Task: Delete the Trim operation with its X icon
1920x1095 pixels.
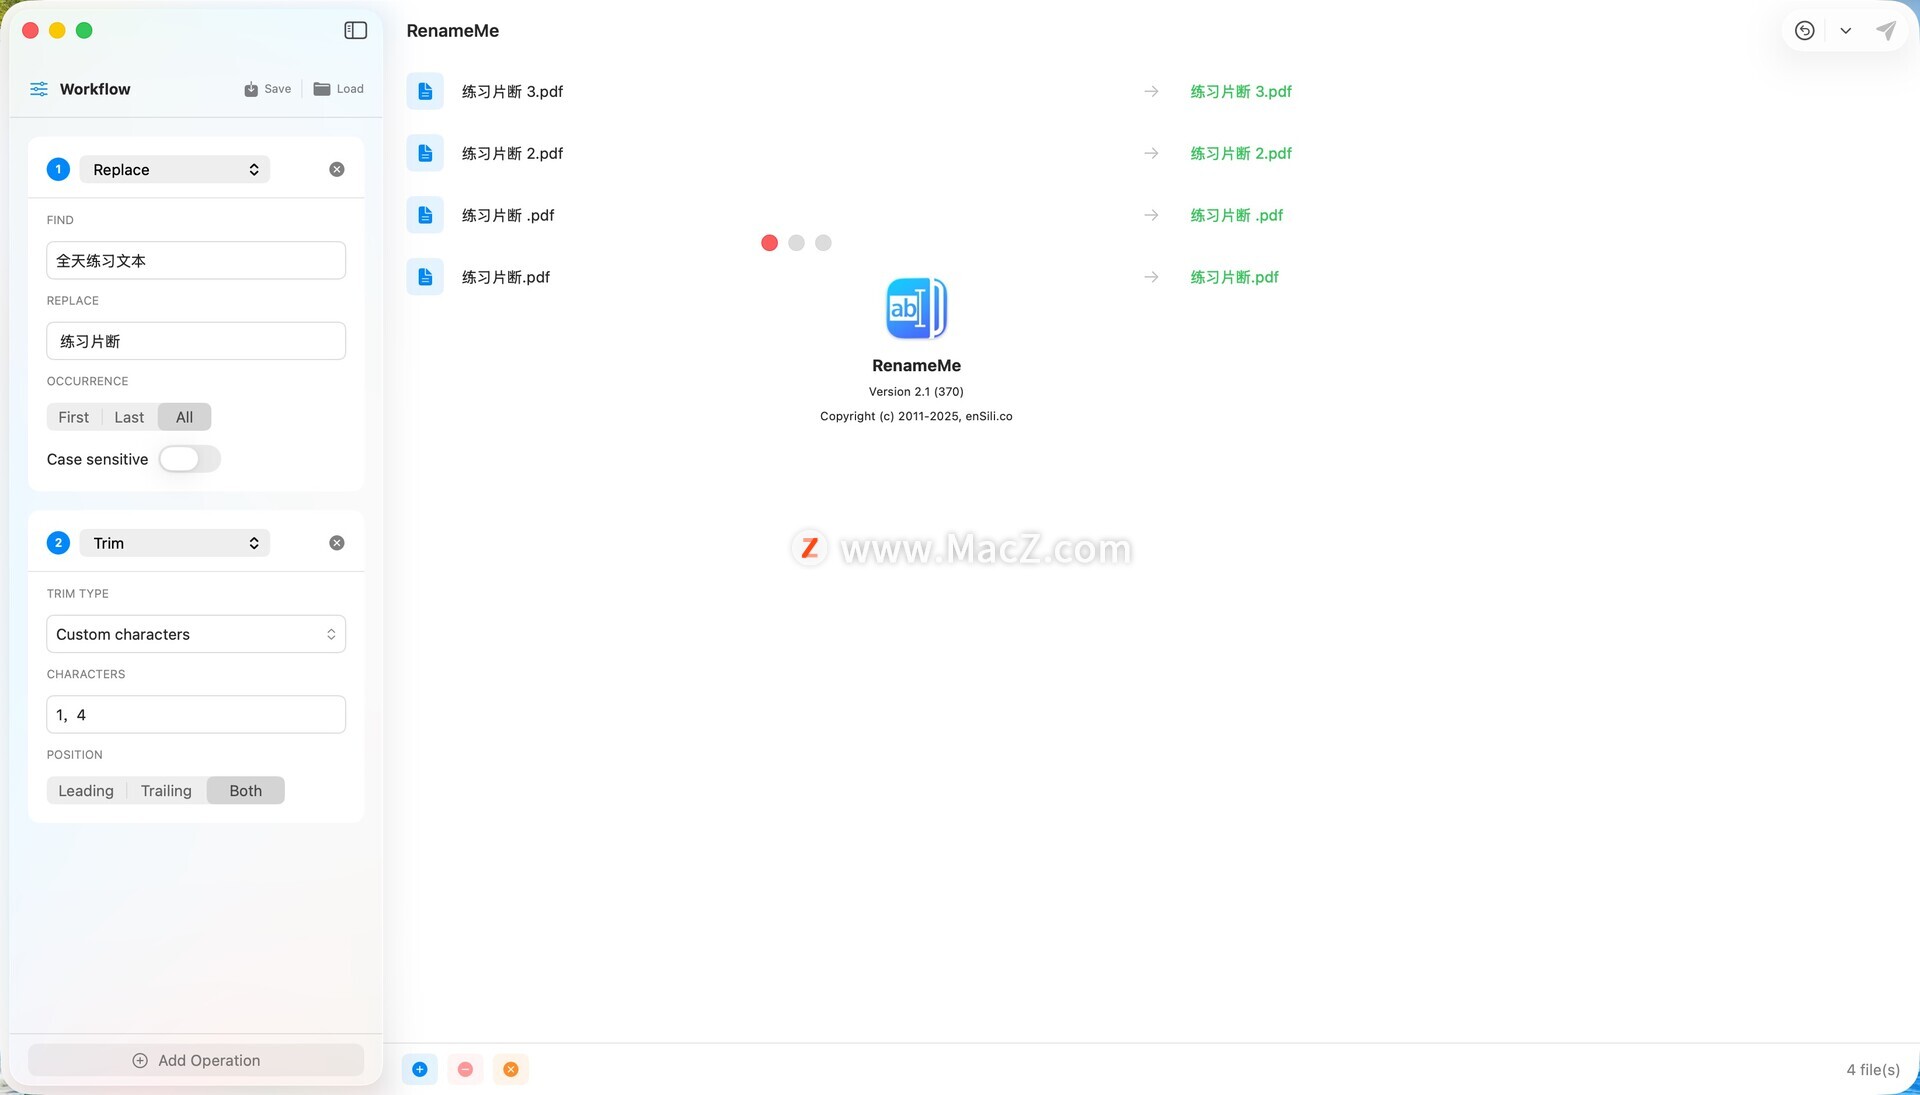Action: click(337, 543)
